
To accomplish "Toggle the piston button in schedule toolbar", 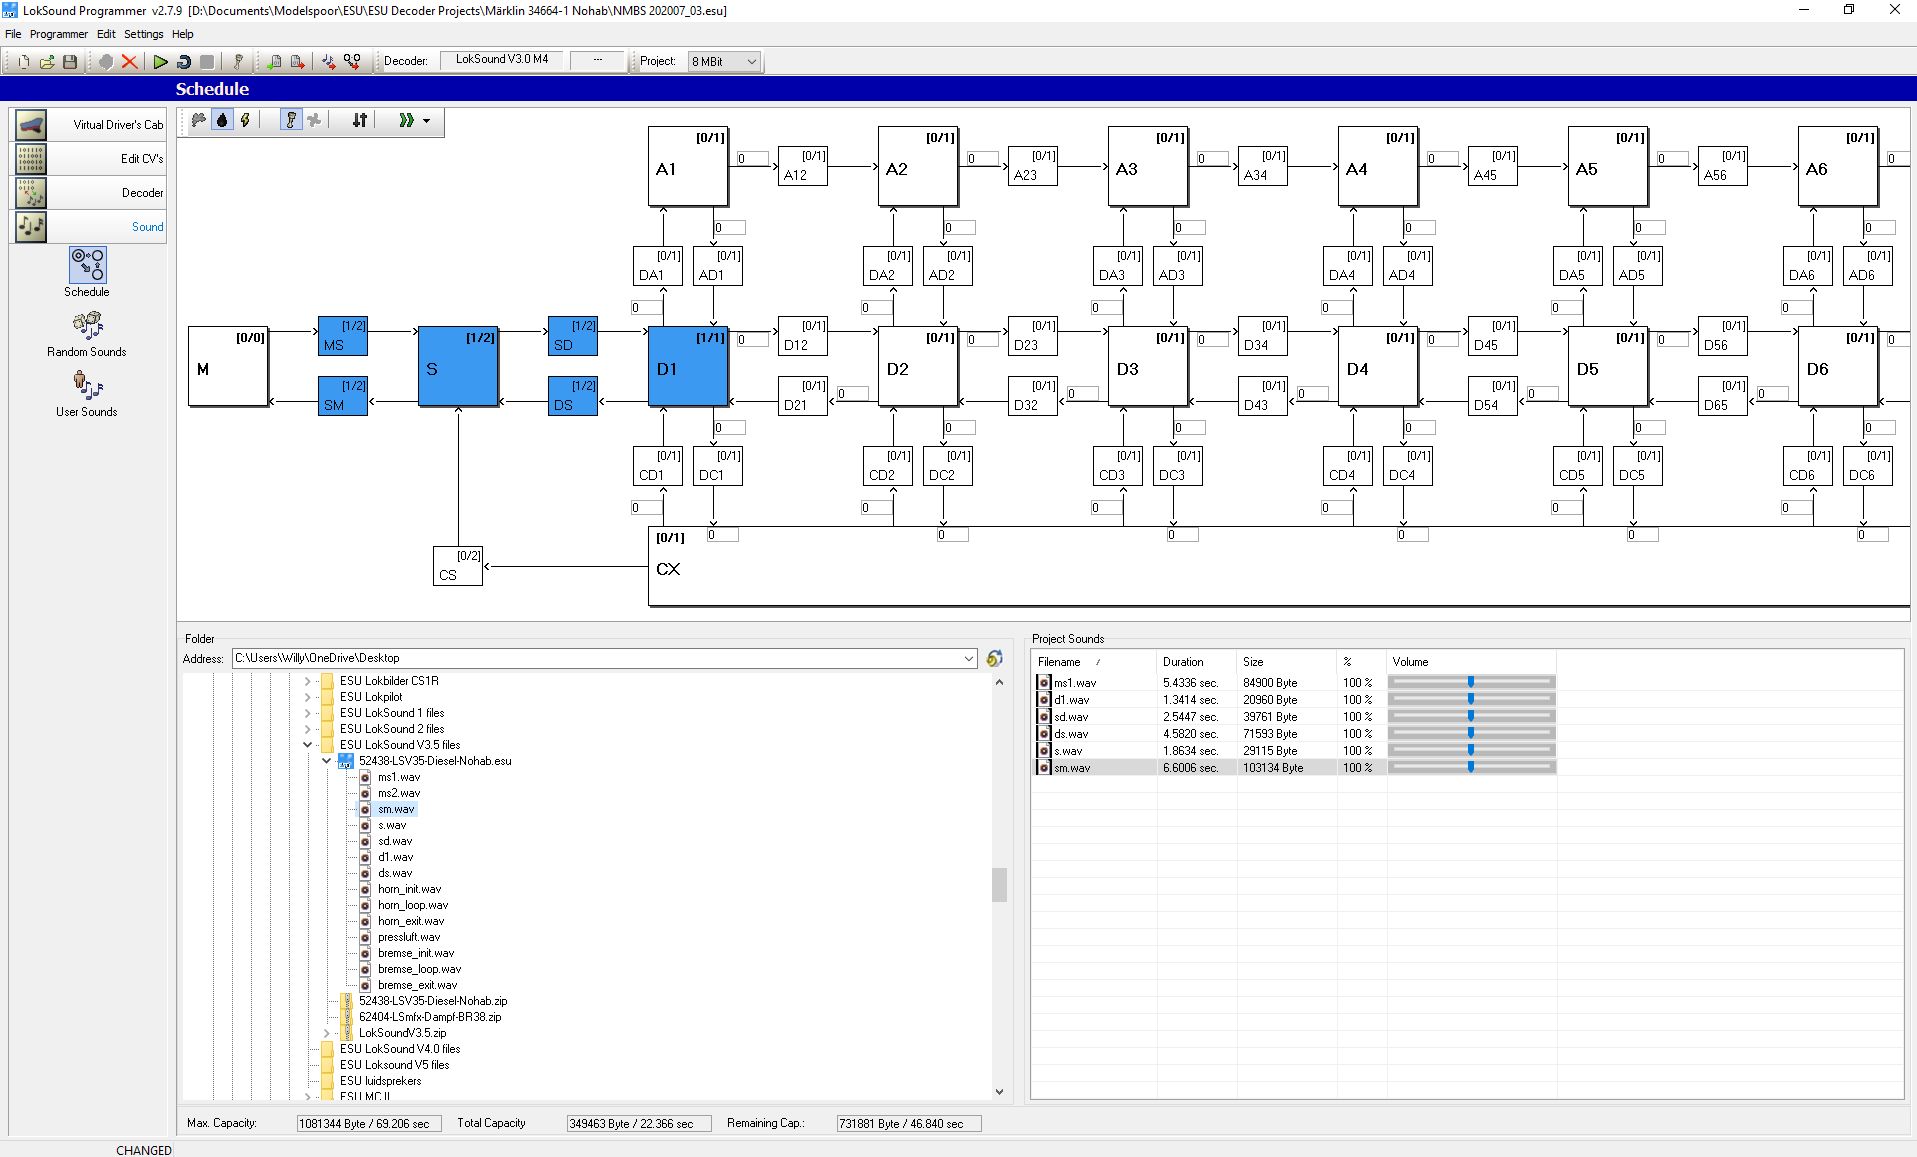I will (291, 120).
